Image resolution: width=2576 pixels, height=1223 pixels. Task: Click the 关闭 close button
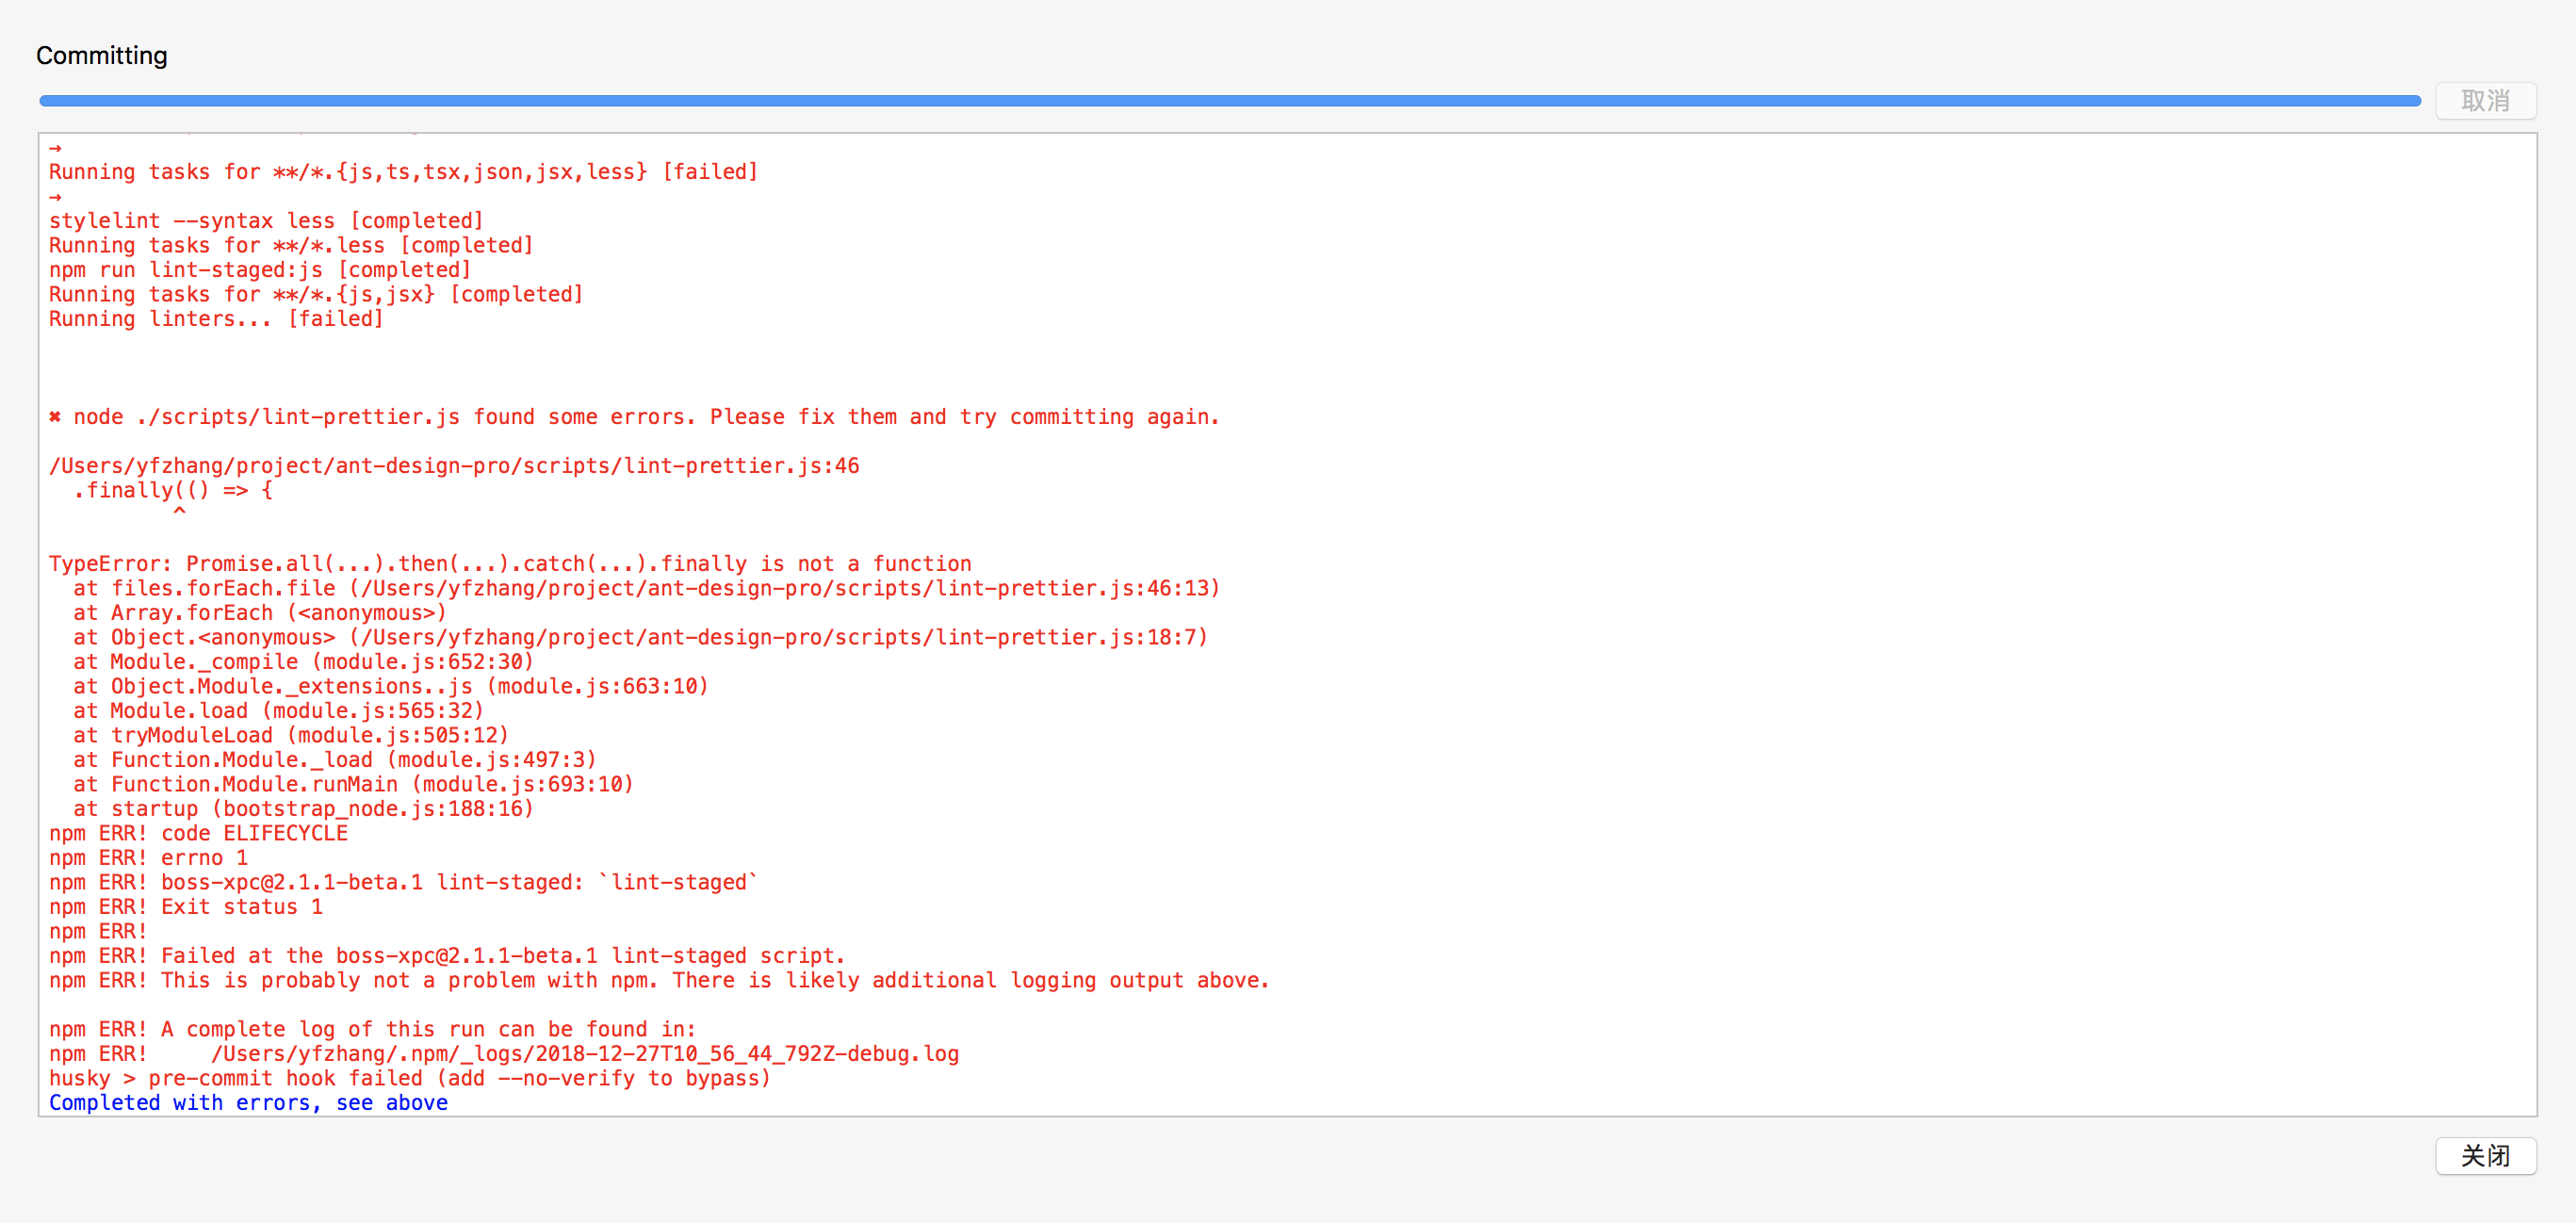(x=2485, y=1156)
